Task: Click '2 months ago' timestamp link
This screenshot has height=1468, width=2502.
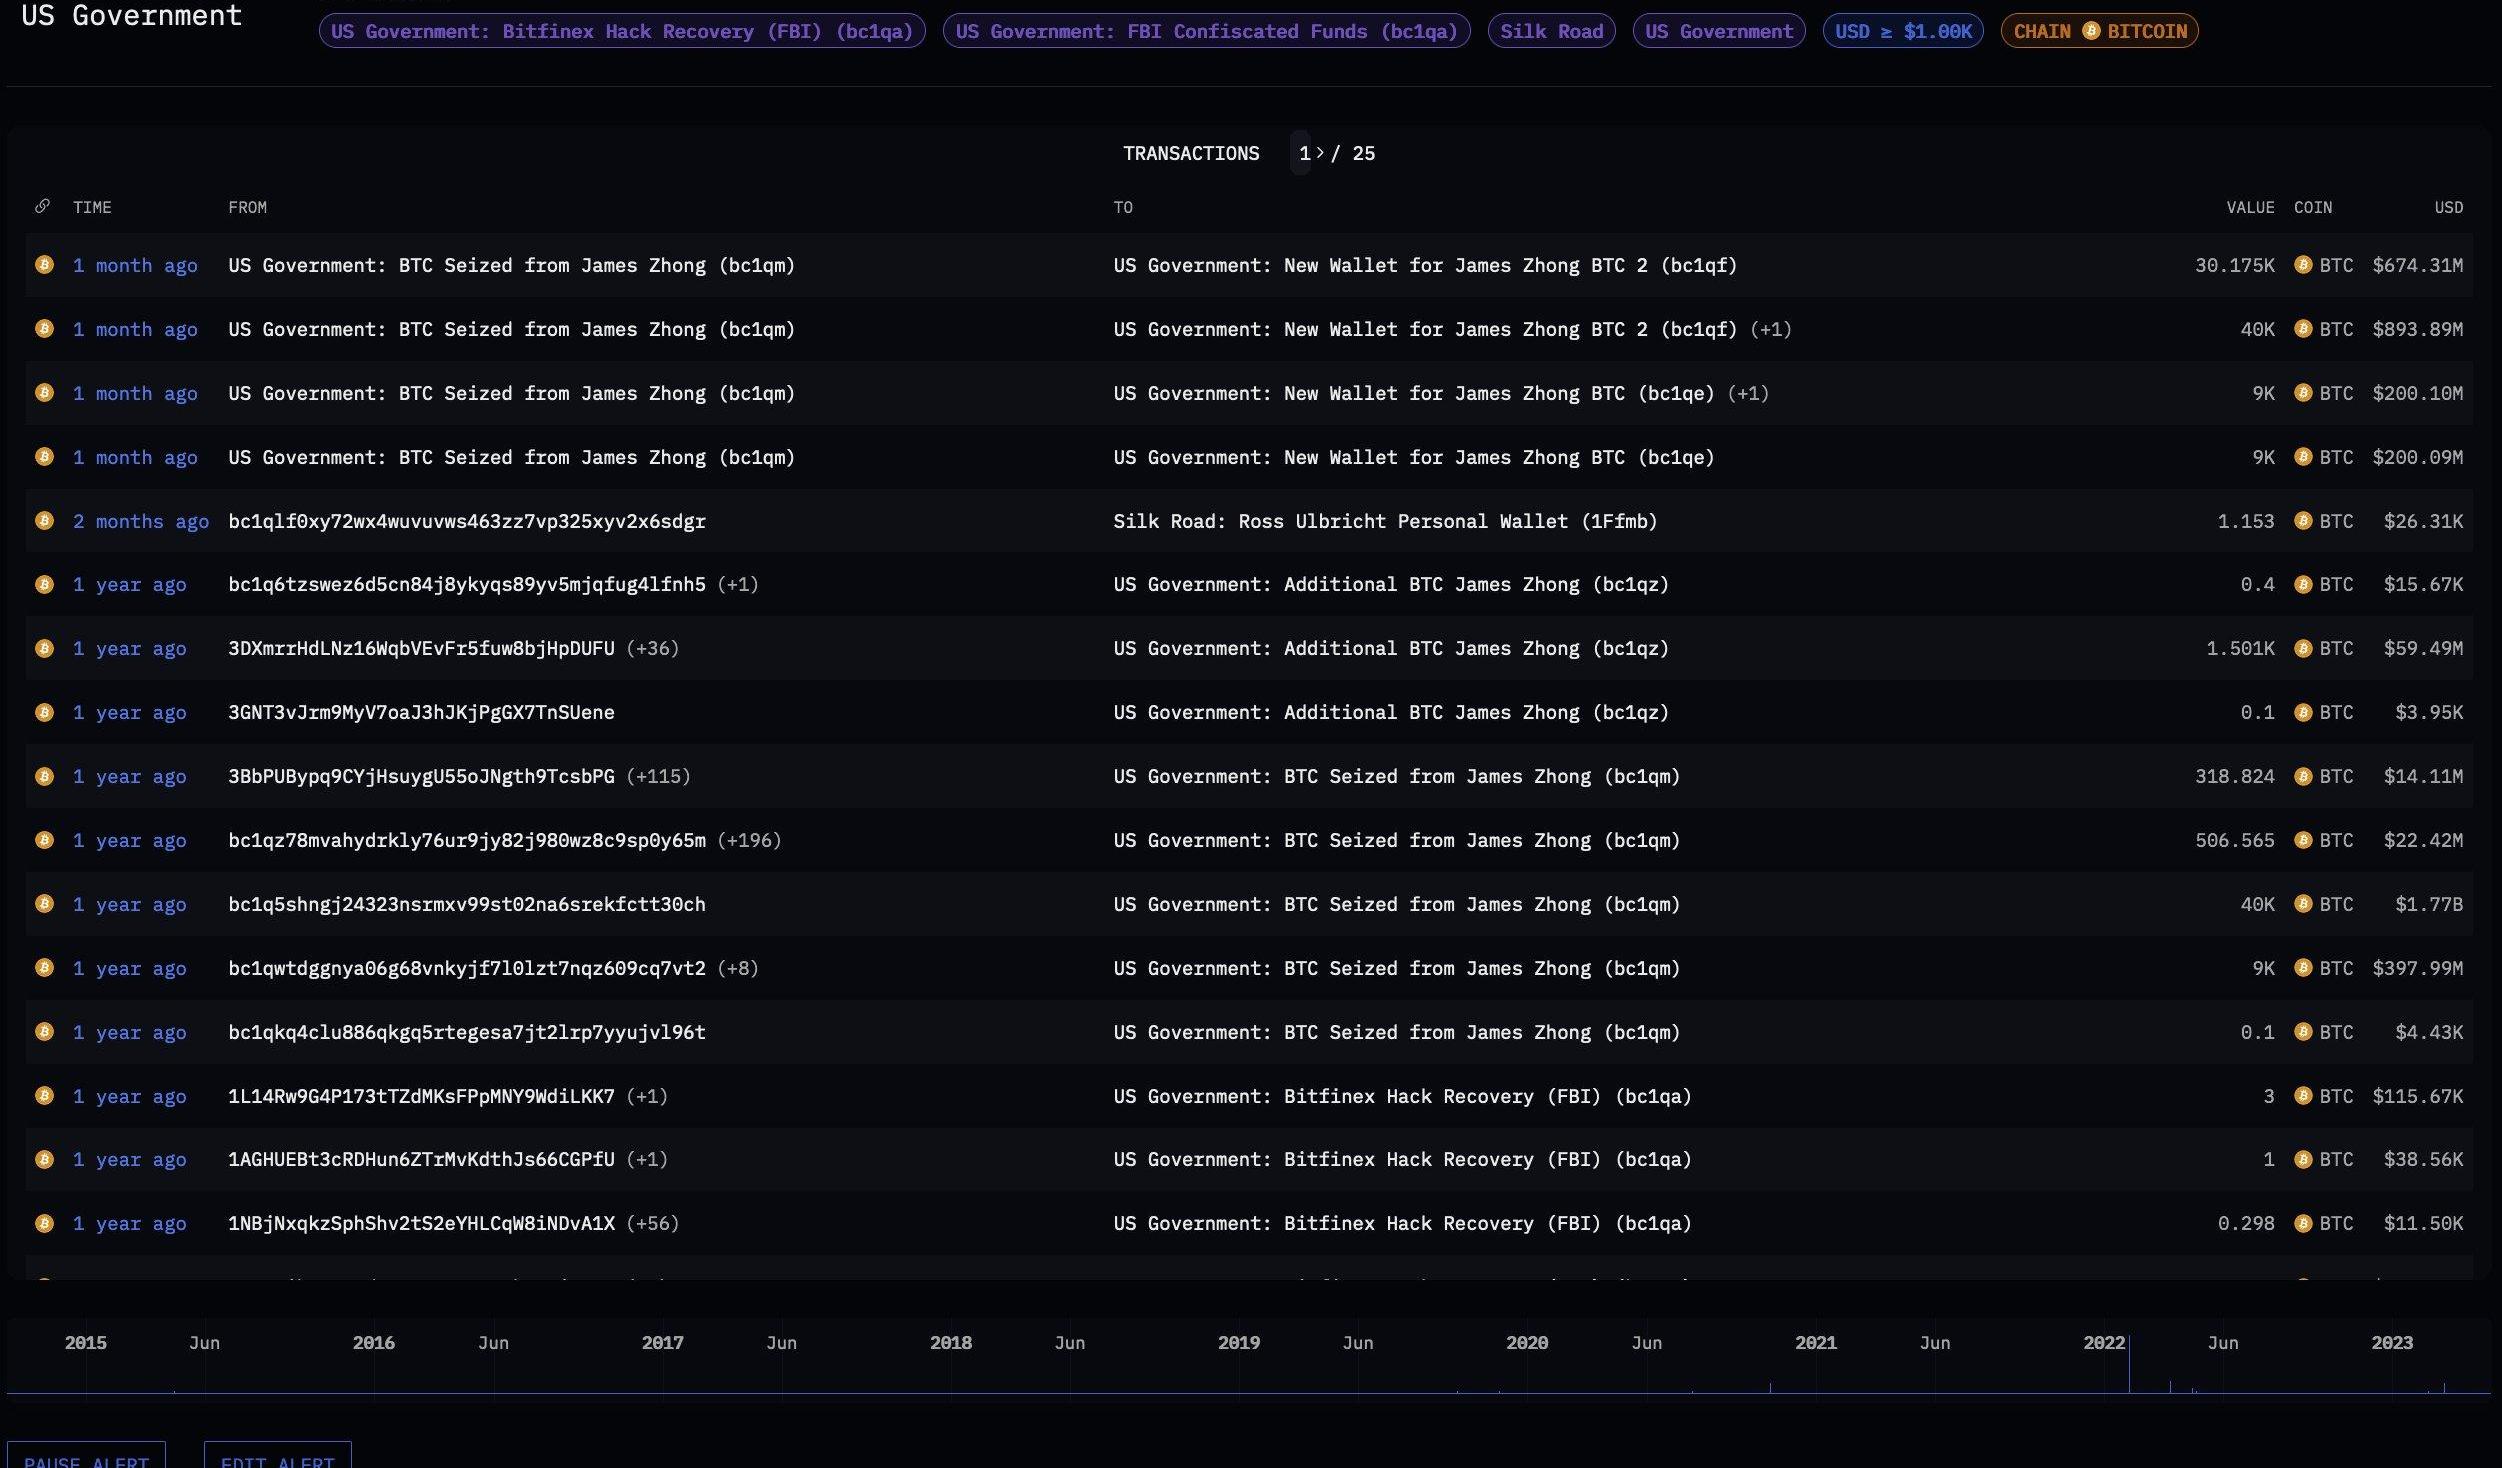Action: (x=140, y=521)
